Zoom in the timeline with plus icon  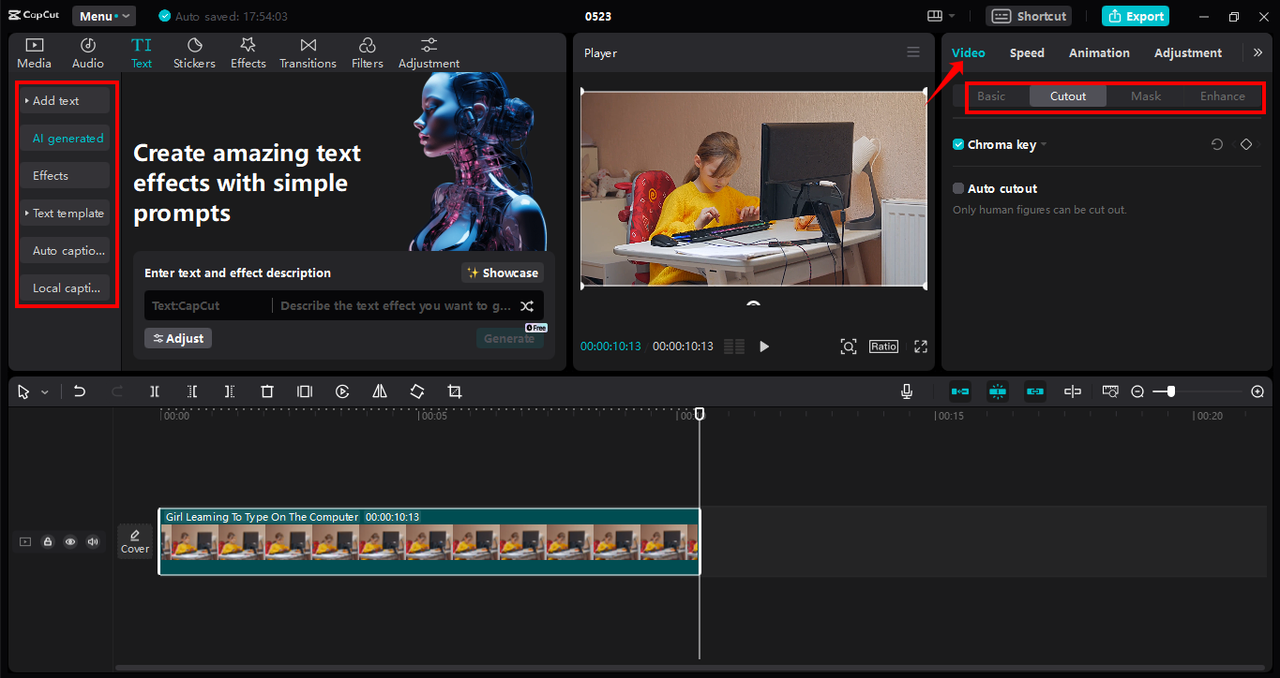pyautogui.click(x=1258, y=392)
